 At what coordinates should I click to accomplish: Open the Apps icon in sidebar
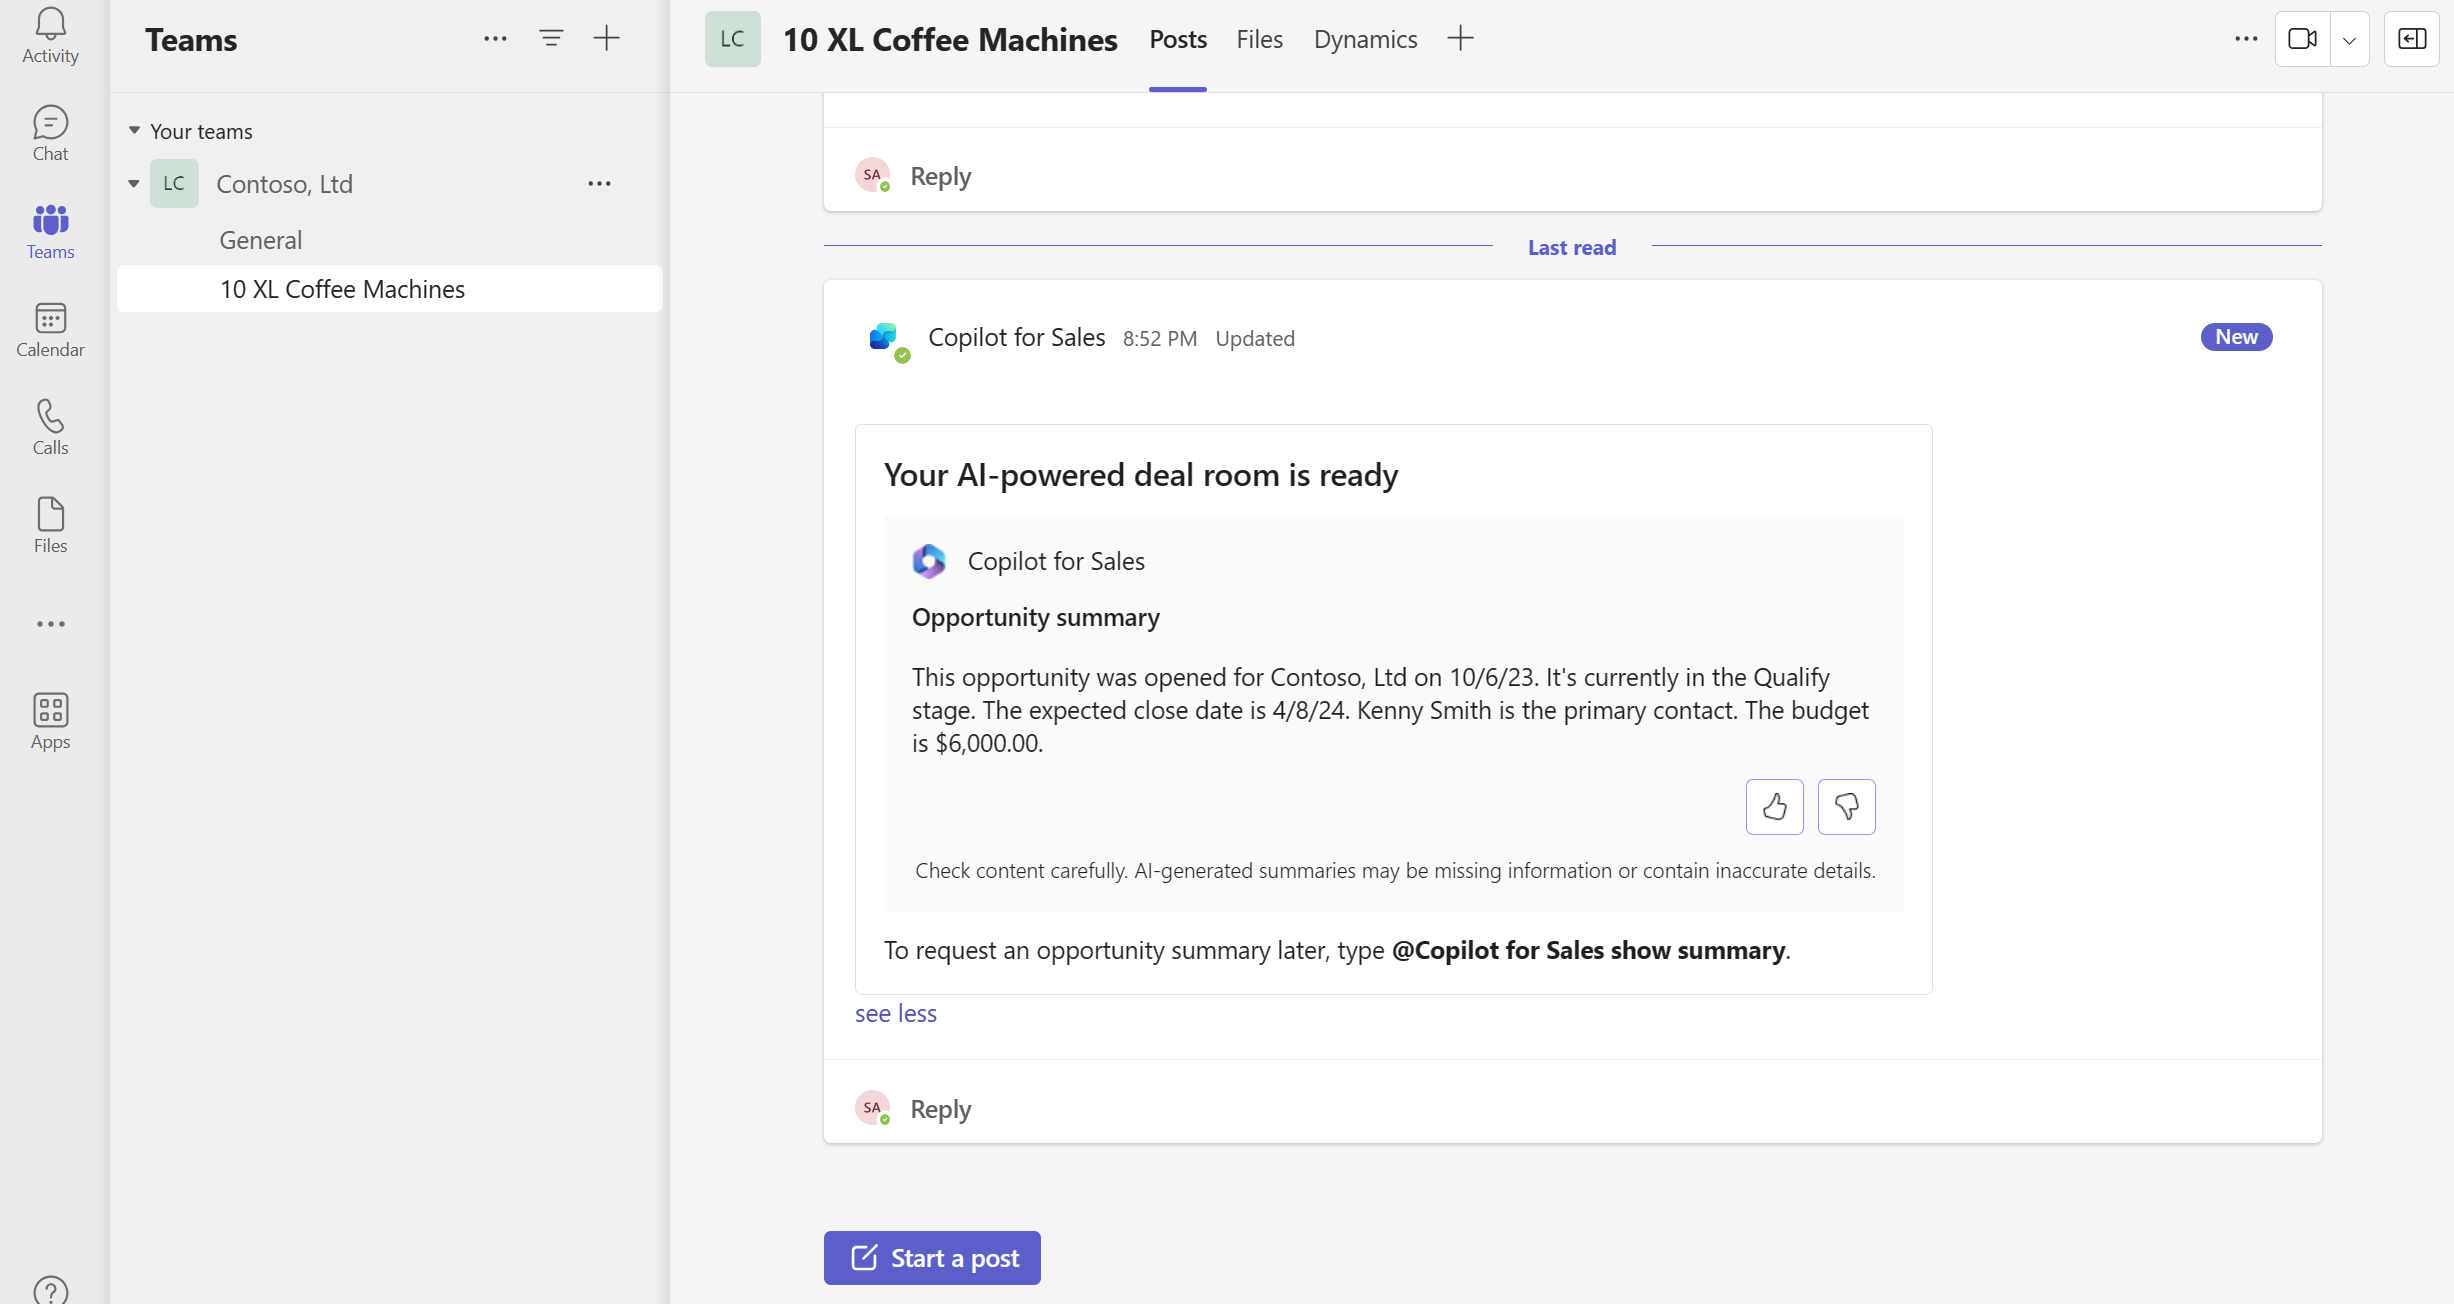pos(50,721)
